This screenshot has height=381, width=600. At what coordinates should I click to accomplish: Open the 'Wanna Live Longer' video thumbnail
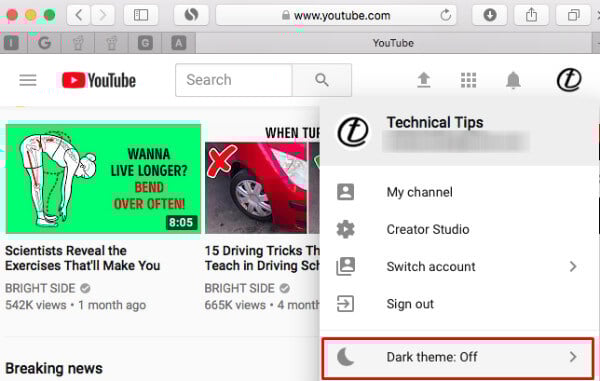[103, 179]
